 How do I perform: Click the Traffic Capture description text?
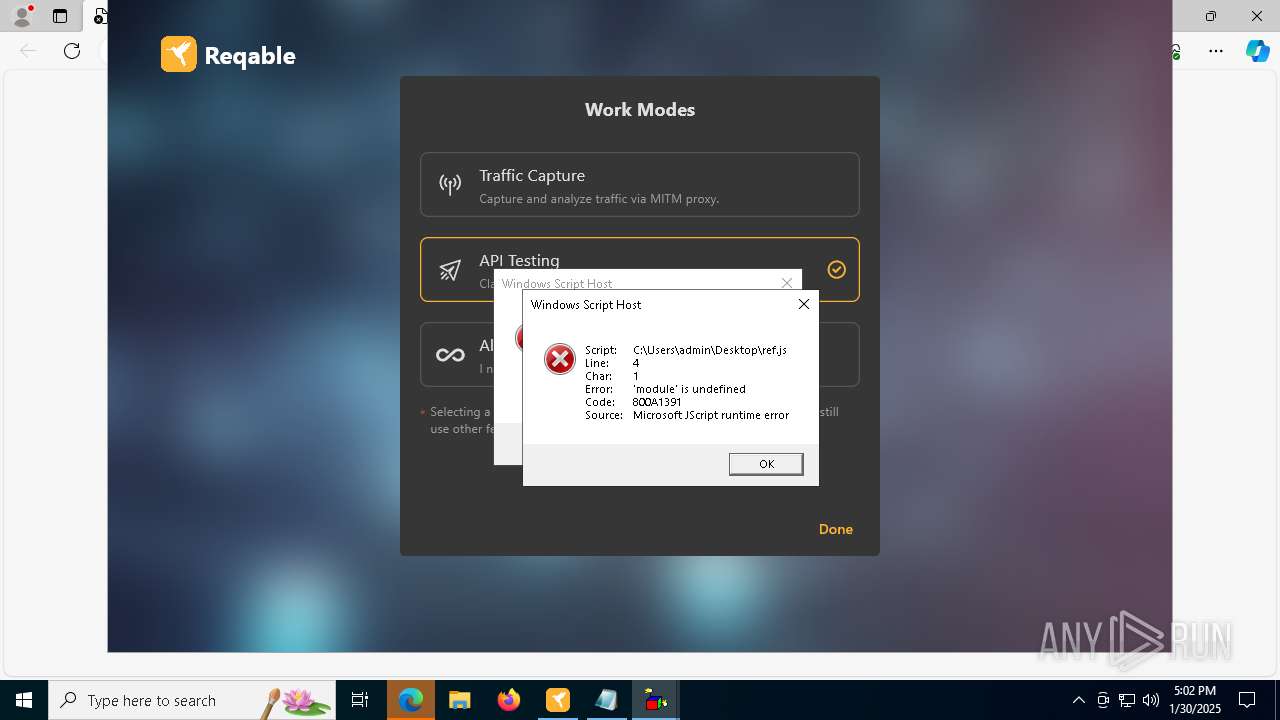pyautogui.click(x=599, y=198)
